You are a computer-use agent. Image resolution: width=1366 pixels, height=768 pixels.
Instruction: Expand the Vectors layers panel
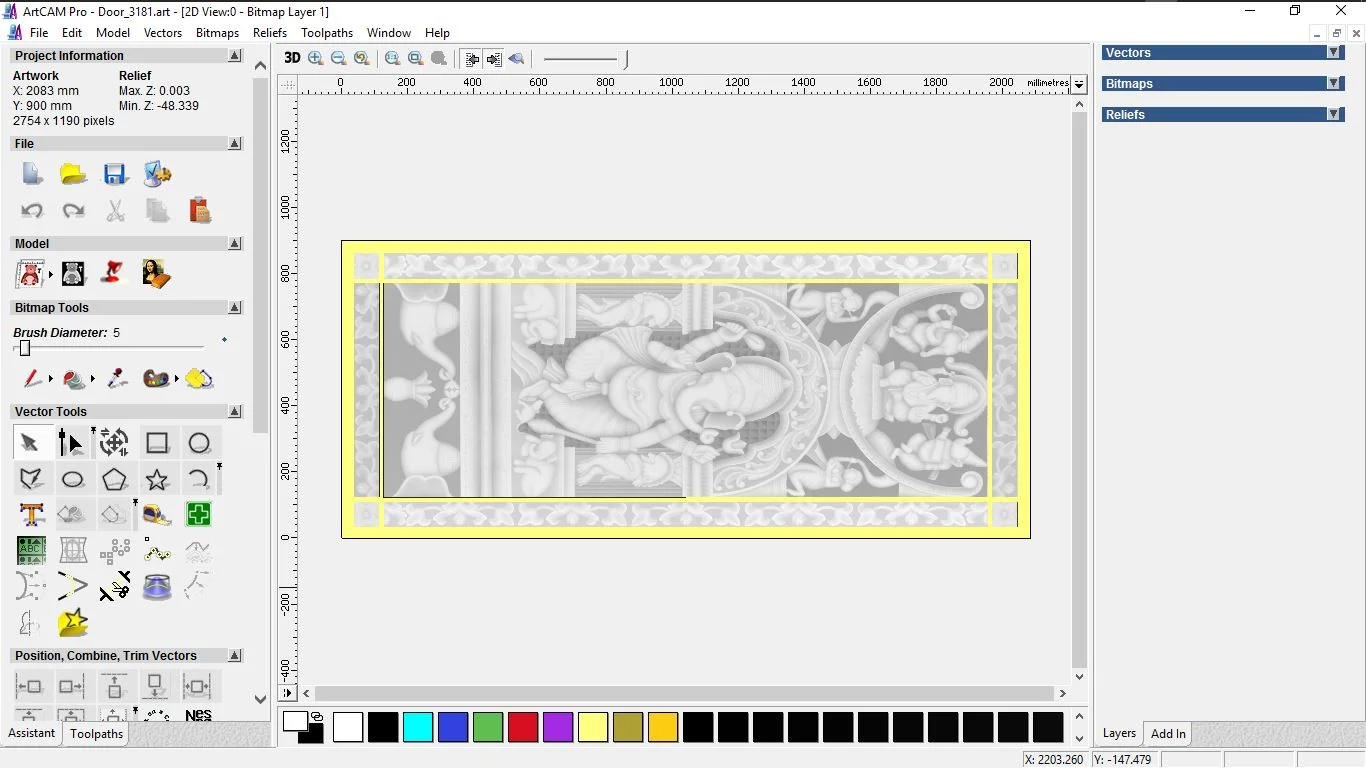pos(1333,53)
